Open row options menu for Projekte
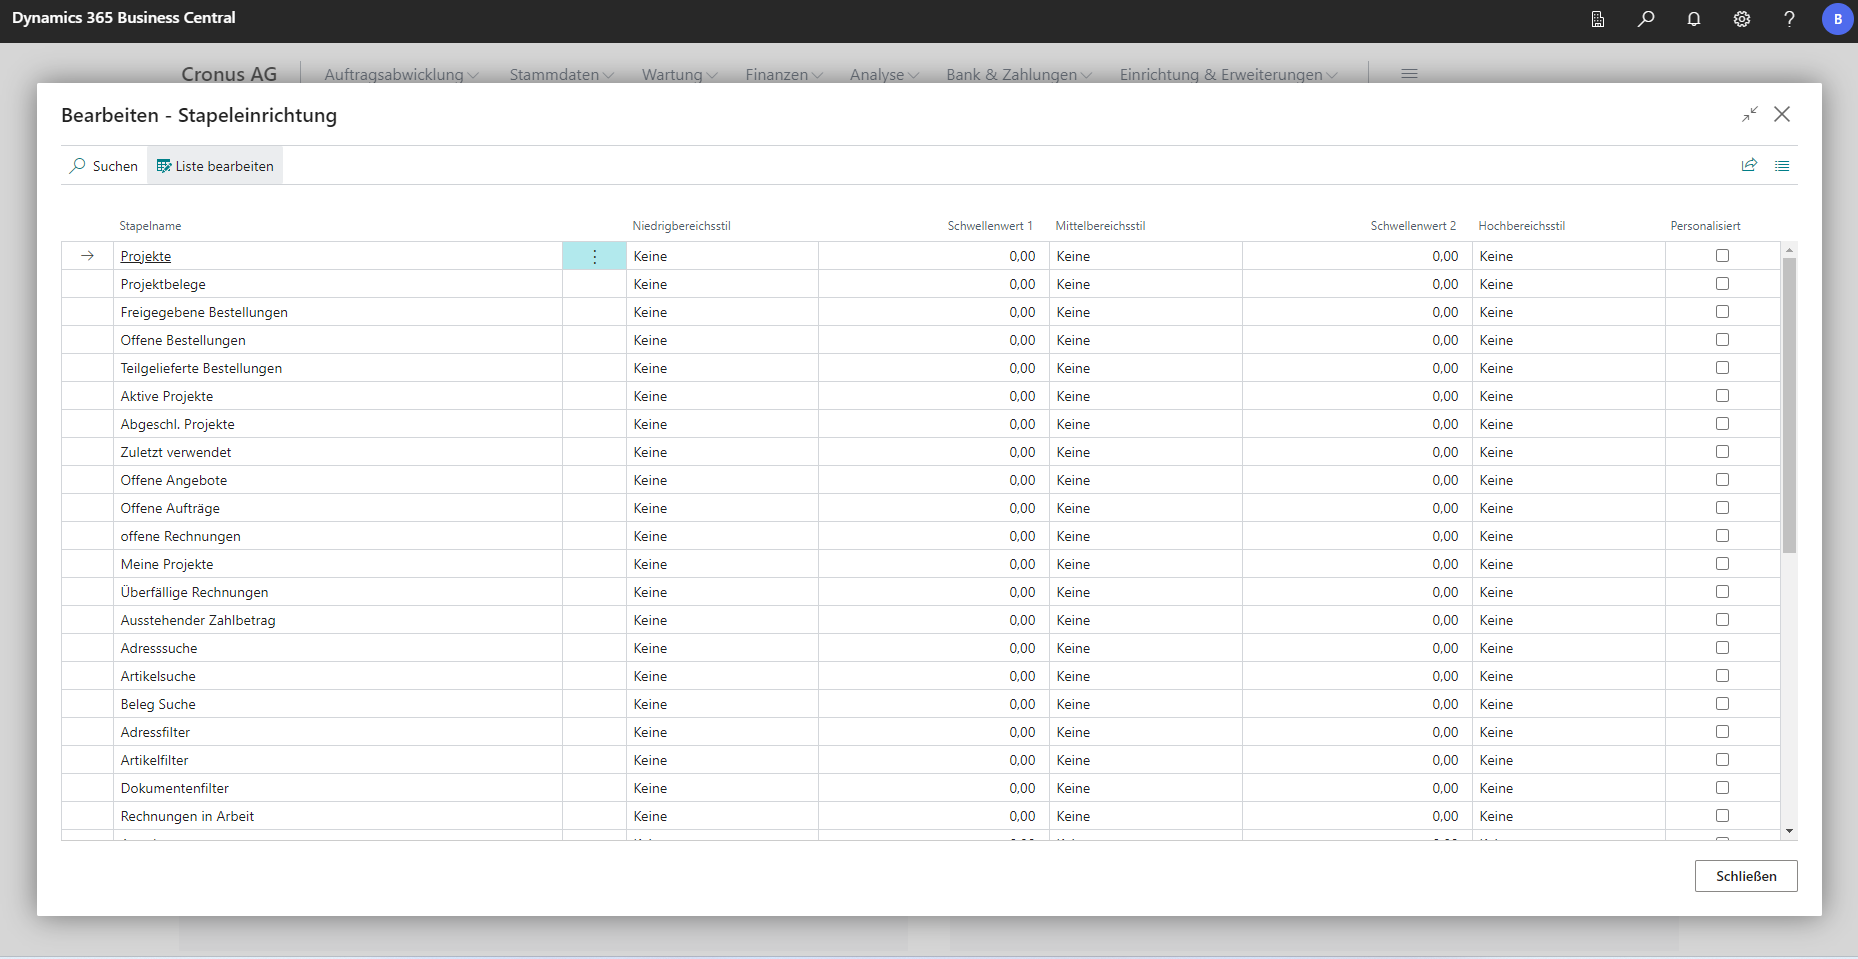 coord(594,257)
